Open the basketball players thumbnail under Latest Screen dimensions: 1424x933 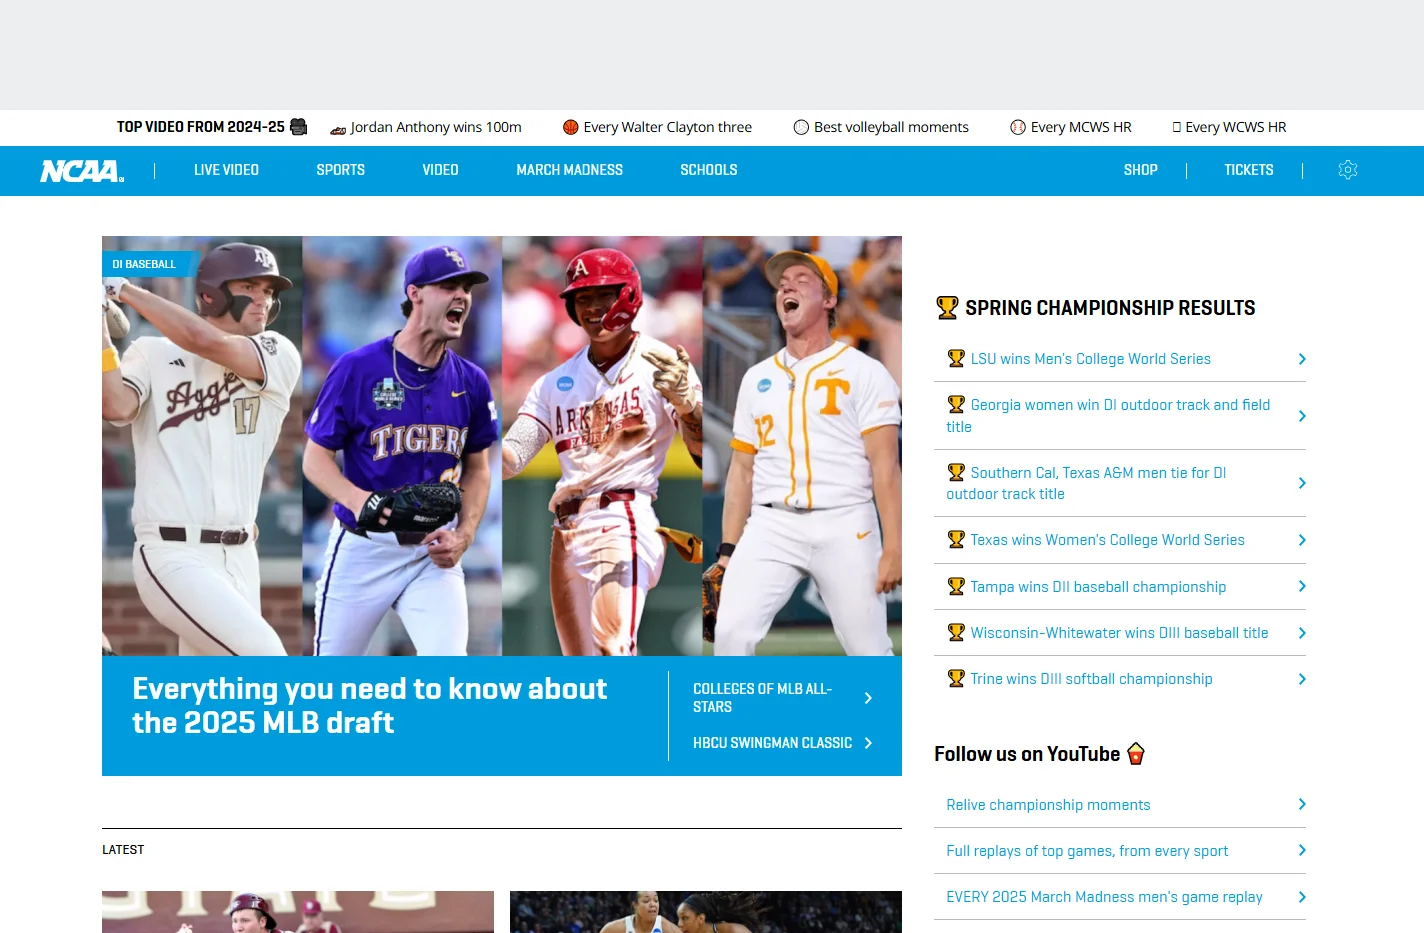(x=706, y=912)
